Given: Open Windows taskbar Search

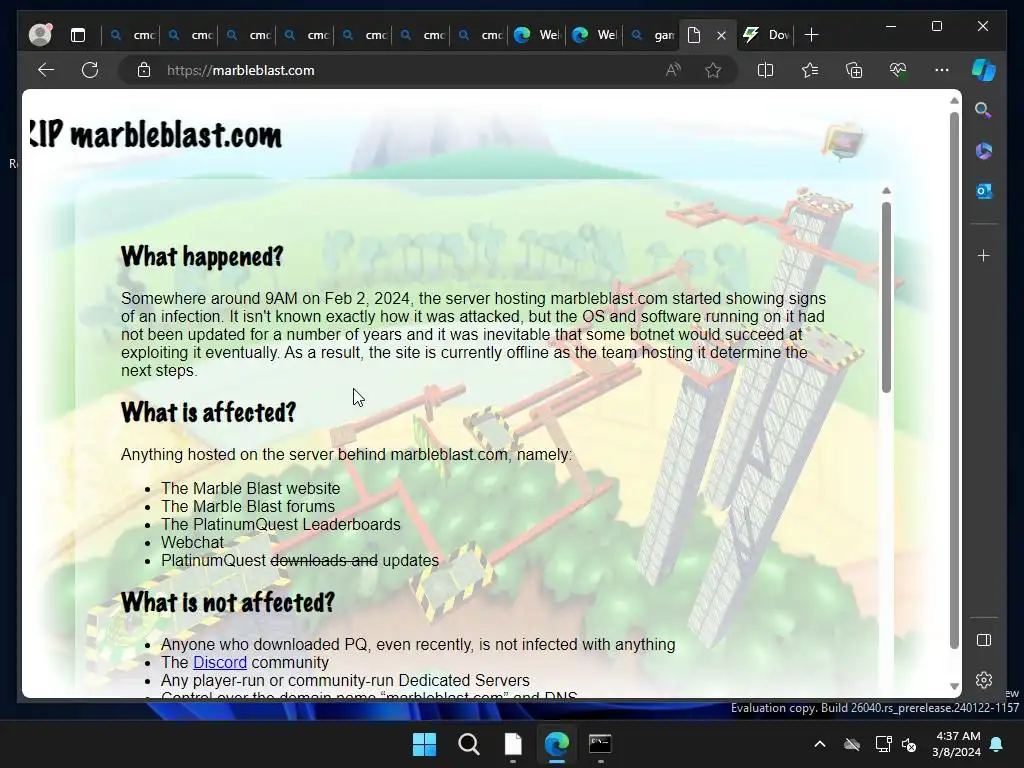Looking at the screenshot, I should (x=468, y=744).
